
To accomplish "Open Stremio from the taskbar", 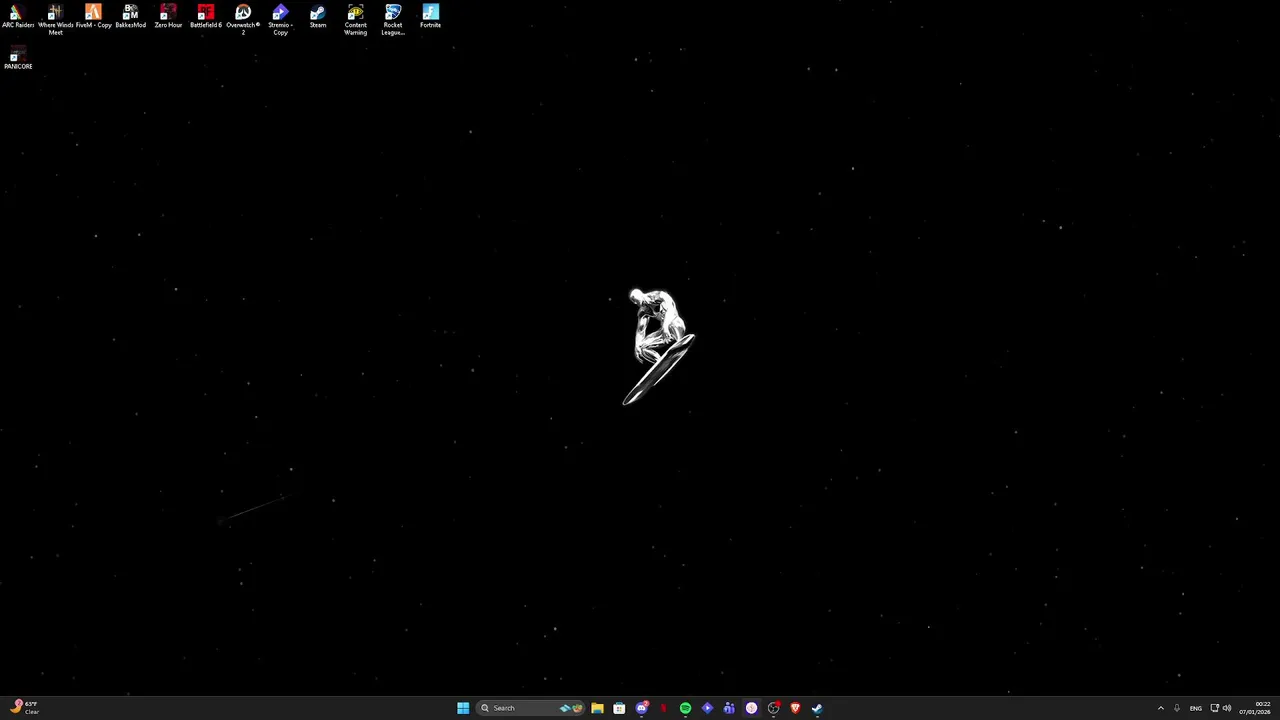I will click(707, 708).
